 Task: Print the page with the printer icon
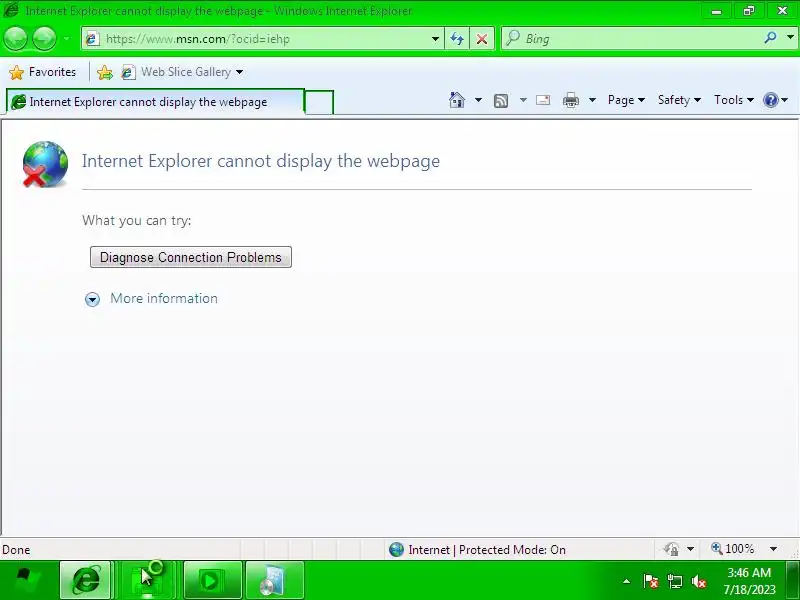(570, 100)
